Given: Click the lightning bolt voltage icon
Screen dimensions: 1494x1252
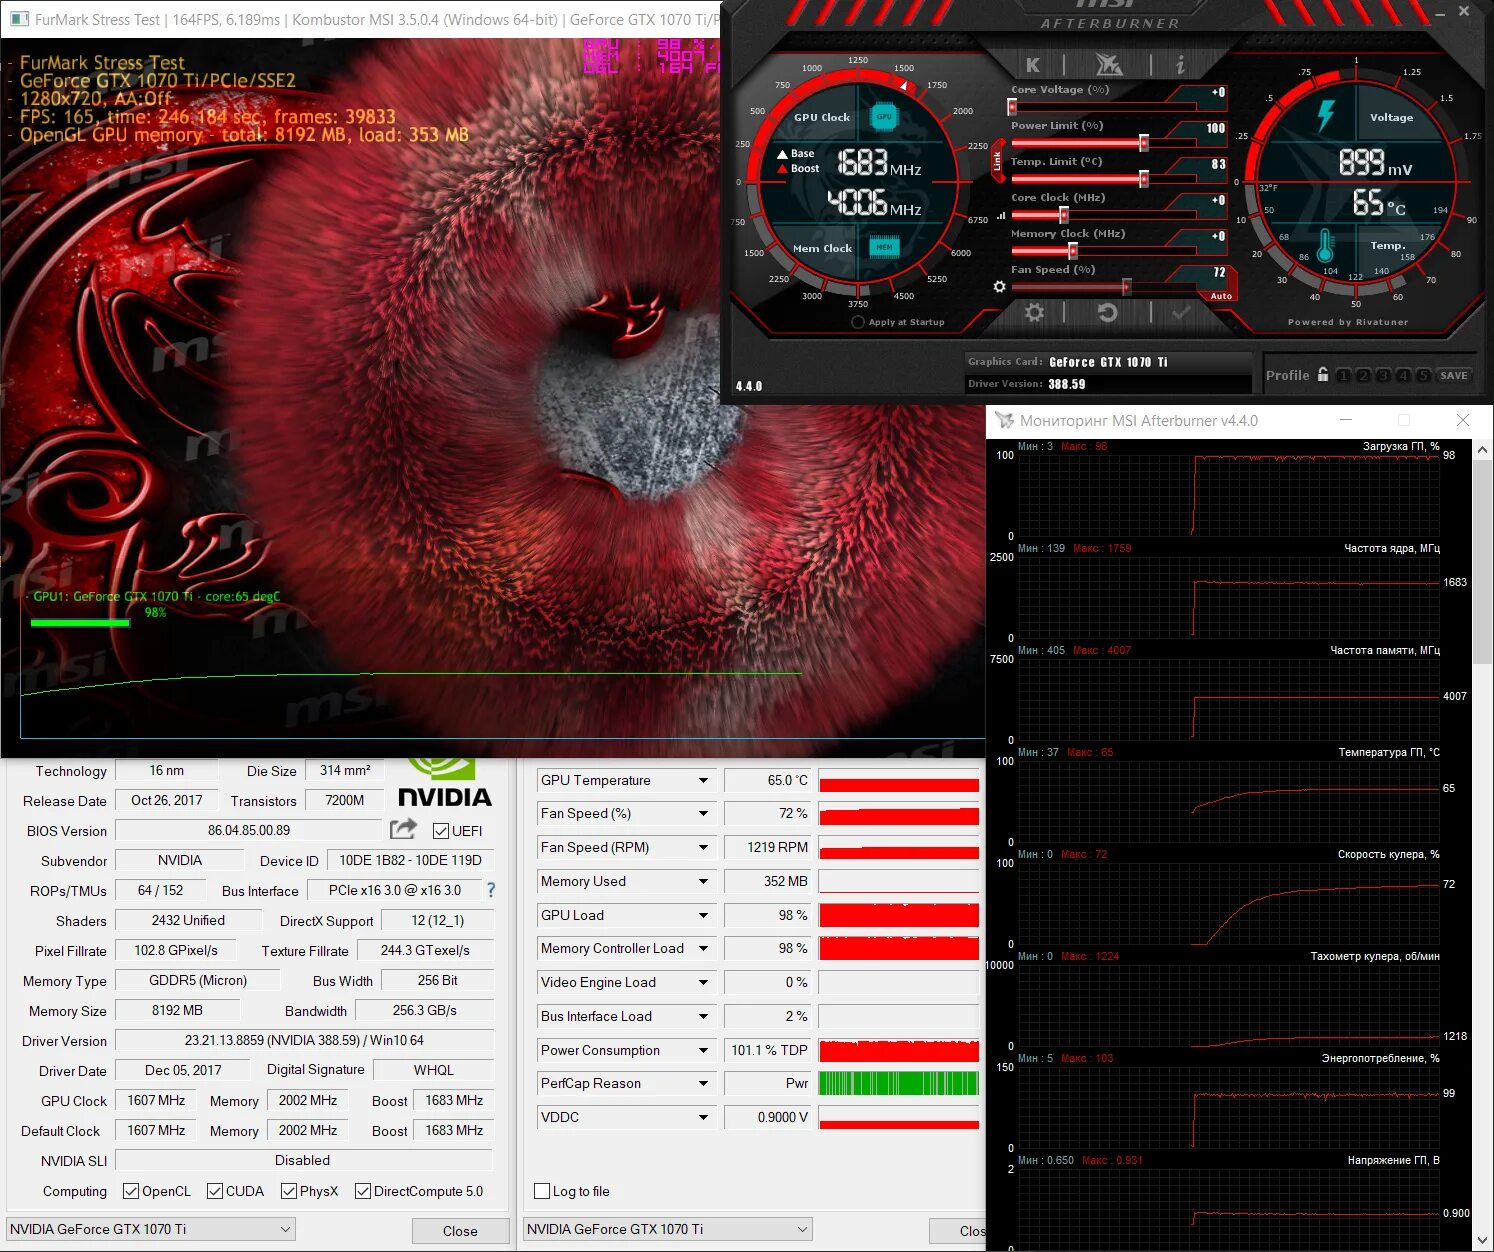Looking at the screenshot, I should [x=1326, y=115].
